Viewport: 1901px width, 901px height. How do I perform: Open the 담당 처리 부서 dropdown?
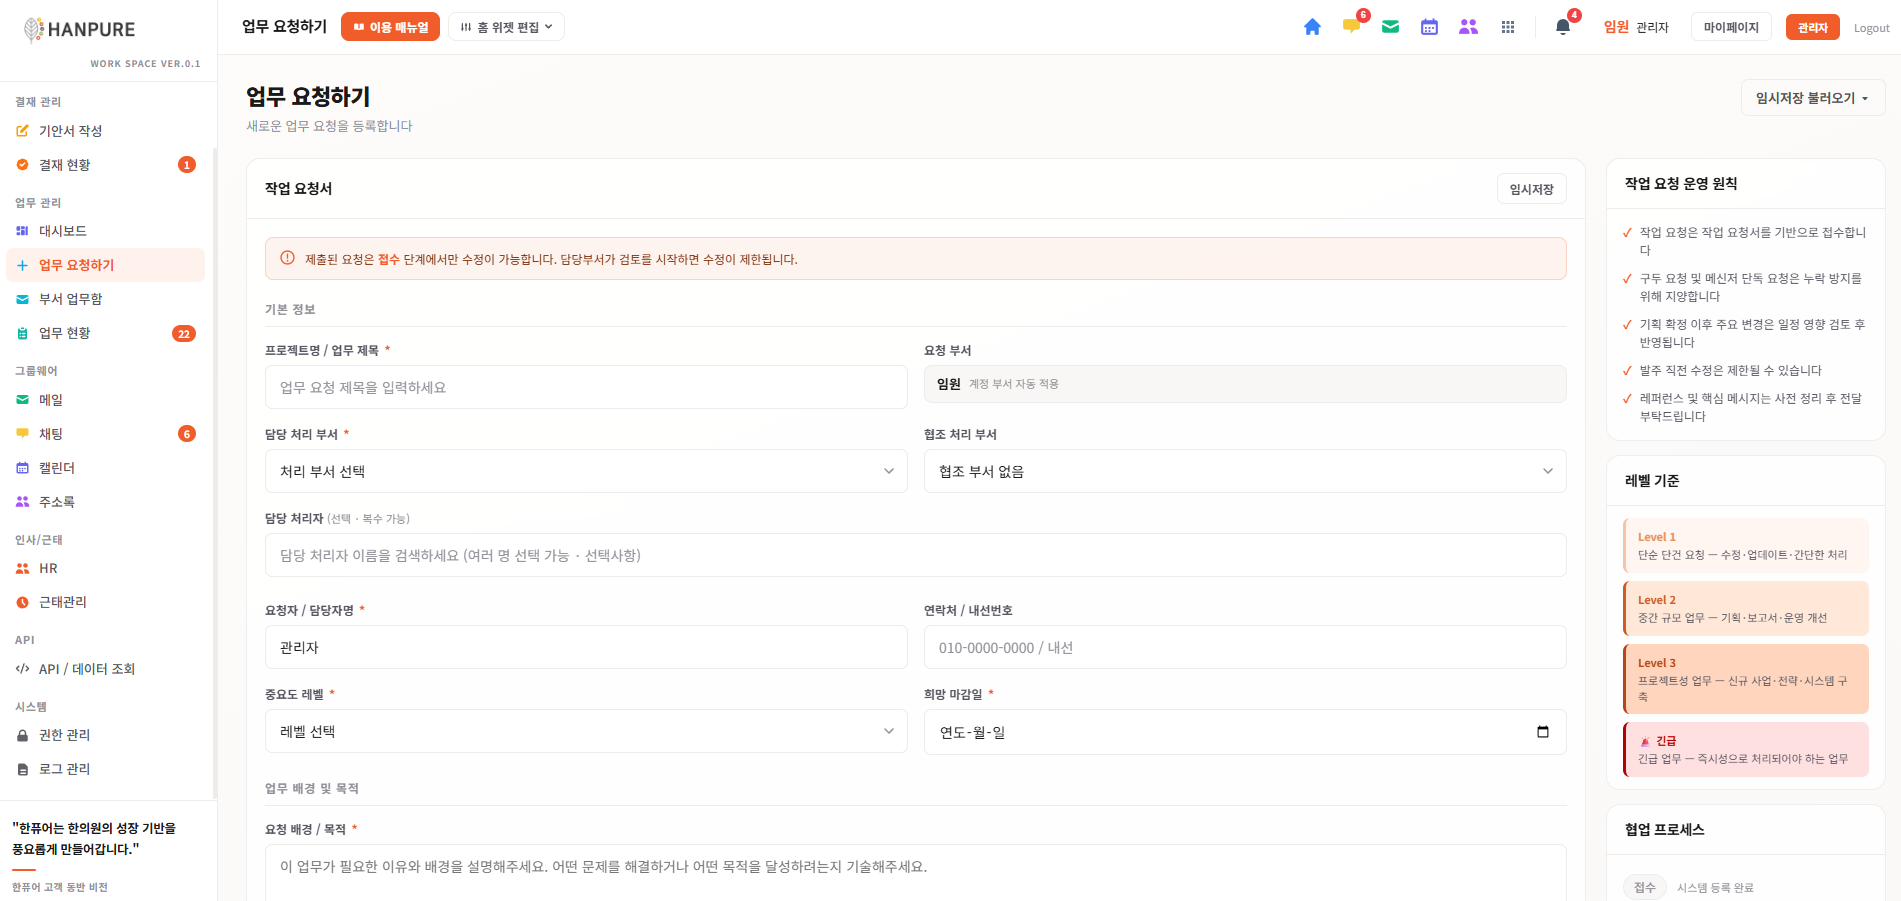coord(586,471)
